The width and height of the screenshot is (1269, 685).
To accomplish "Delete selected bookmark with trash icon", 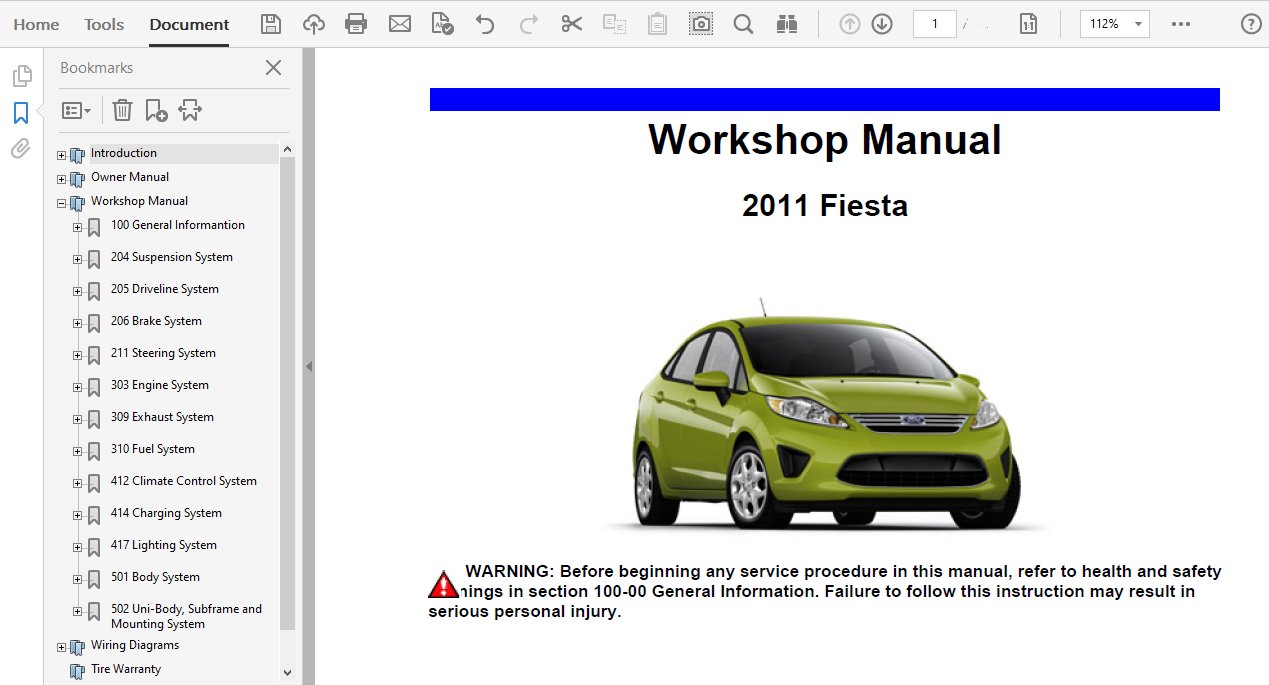I will click(x=122, y=110).
